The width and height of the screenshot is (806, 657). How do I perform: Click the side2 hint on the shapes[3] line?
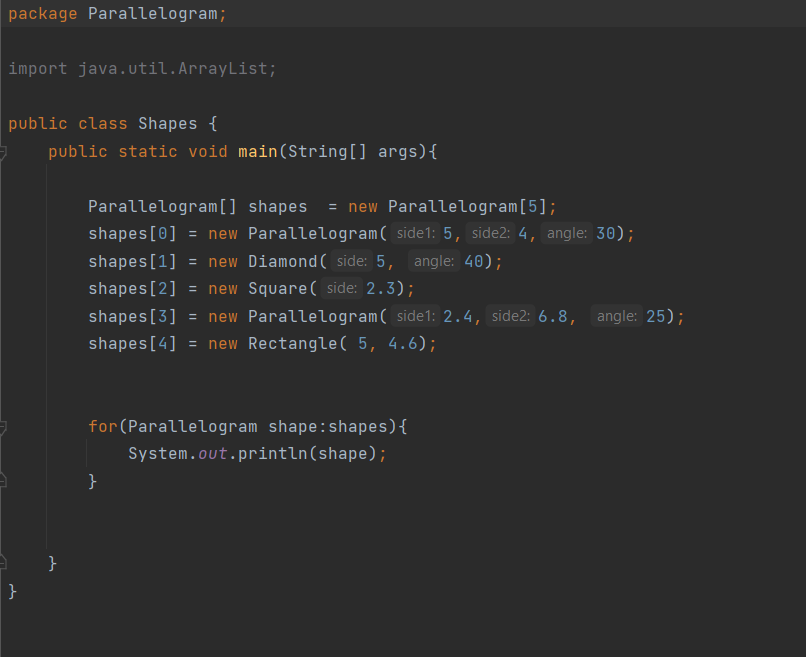pyautogui.click(x=509, y=316)
